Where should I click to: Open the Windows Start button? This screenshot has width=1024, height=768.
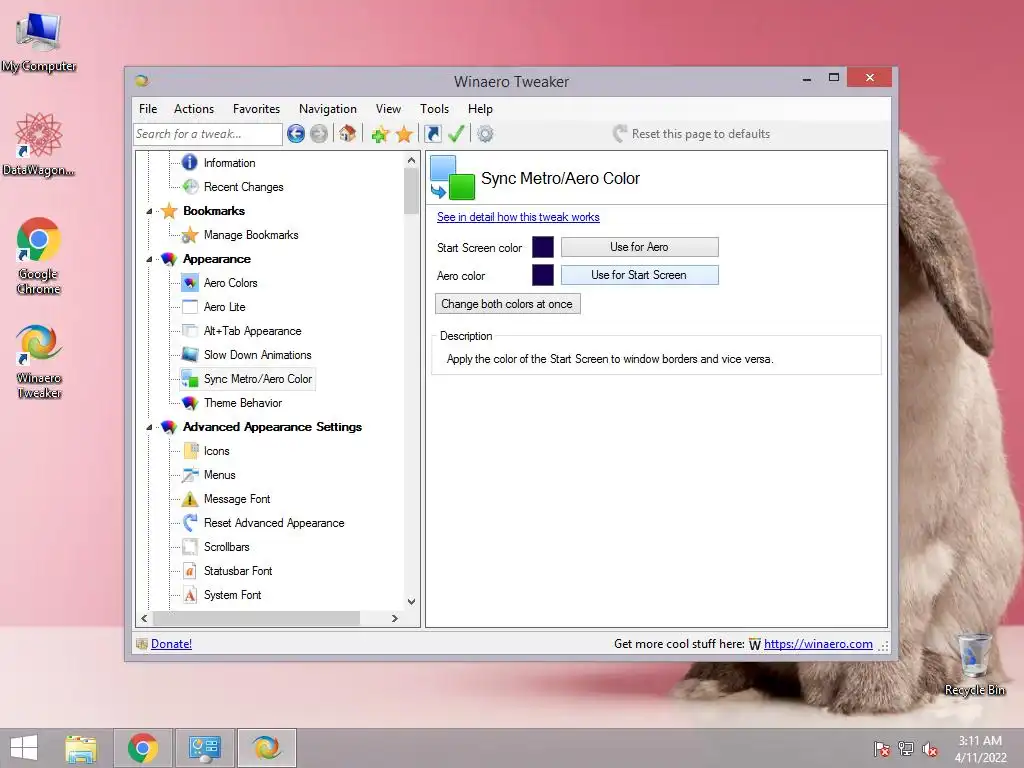[x=24, y=748]
